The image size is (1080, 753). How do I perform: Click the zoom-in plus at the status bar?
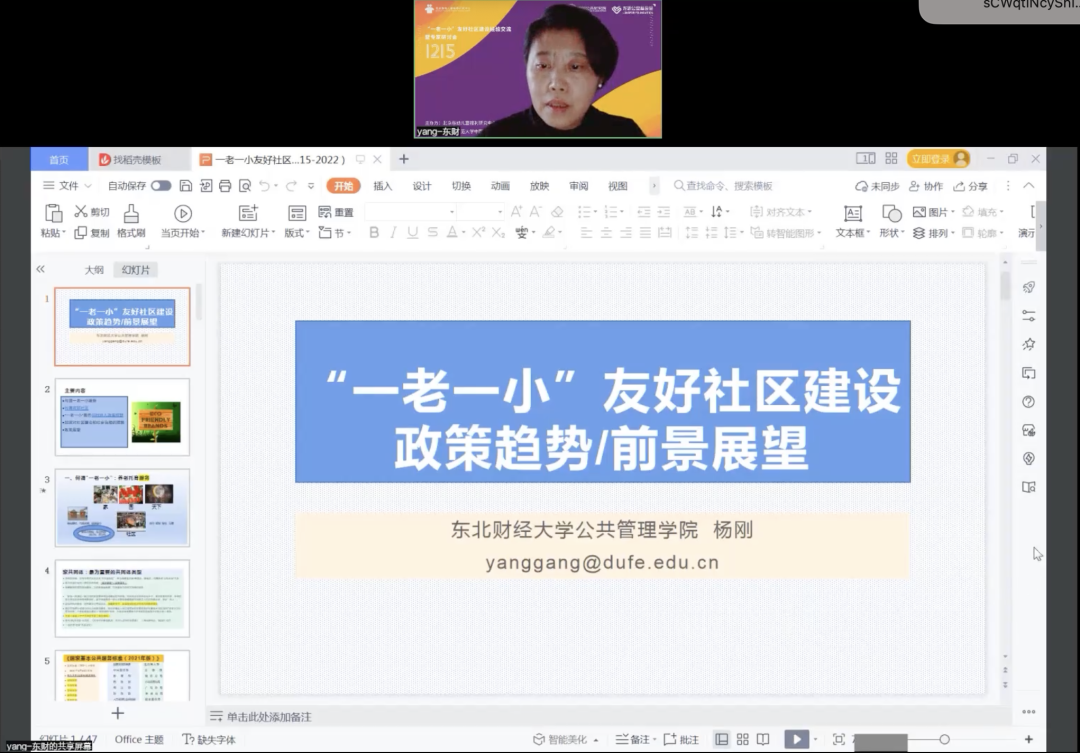click(x=1028, y=739)
